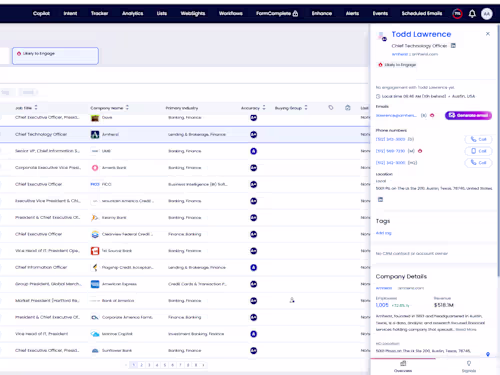The image size is (500, 375).
Task: Click the Generate email button
Action: (x=468, y=115)
